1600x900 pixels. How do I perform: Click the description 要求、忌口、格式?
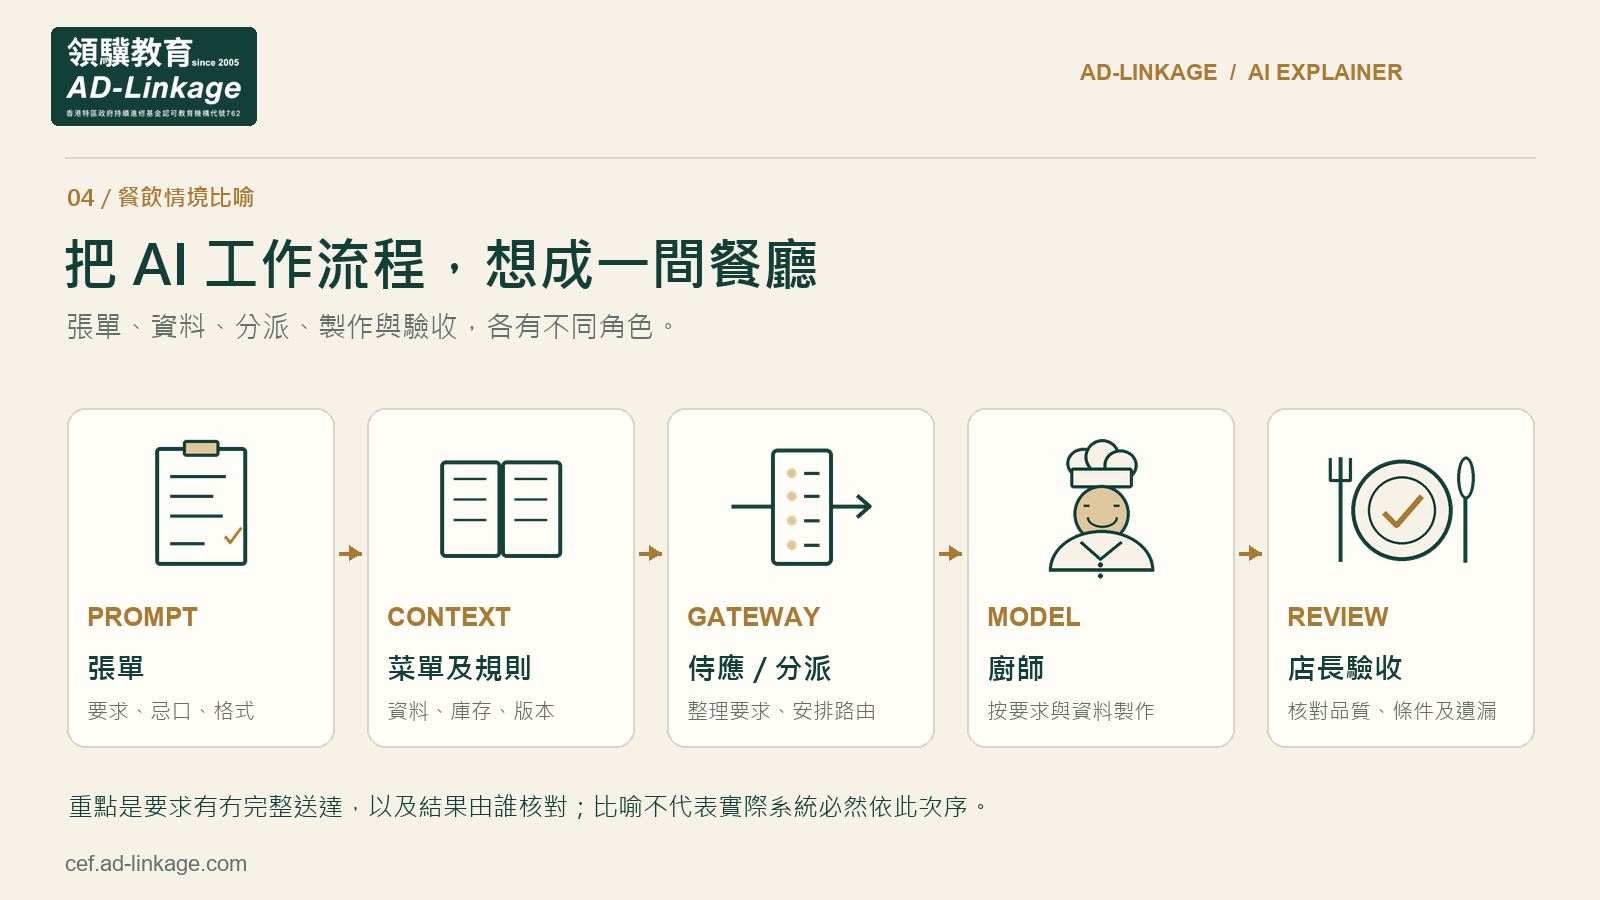(171, 711)
